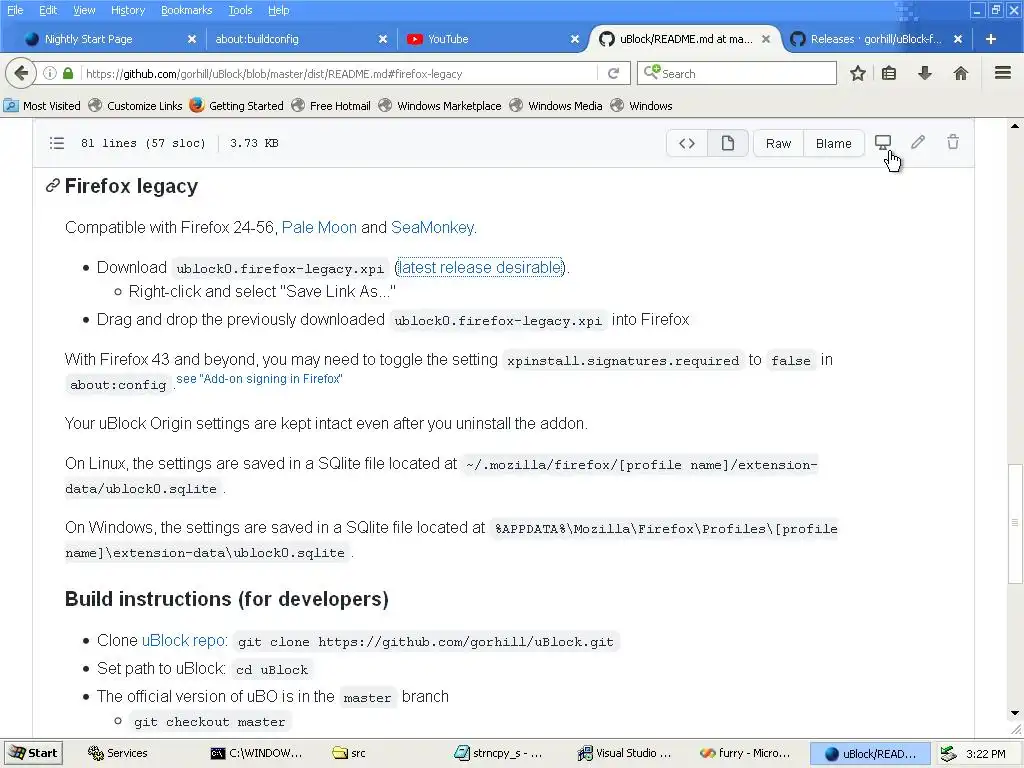Open the Customize Links bookmark
This screenshot has width=1024, height=768.
(x=136, y=106)
